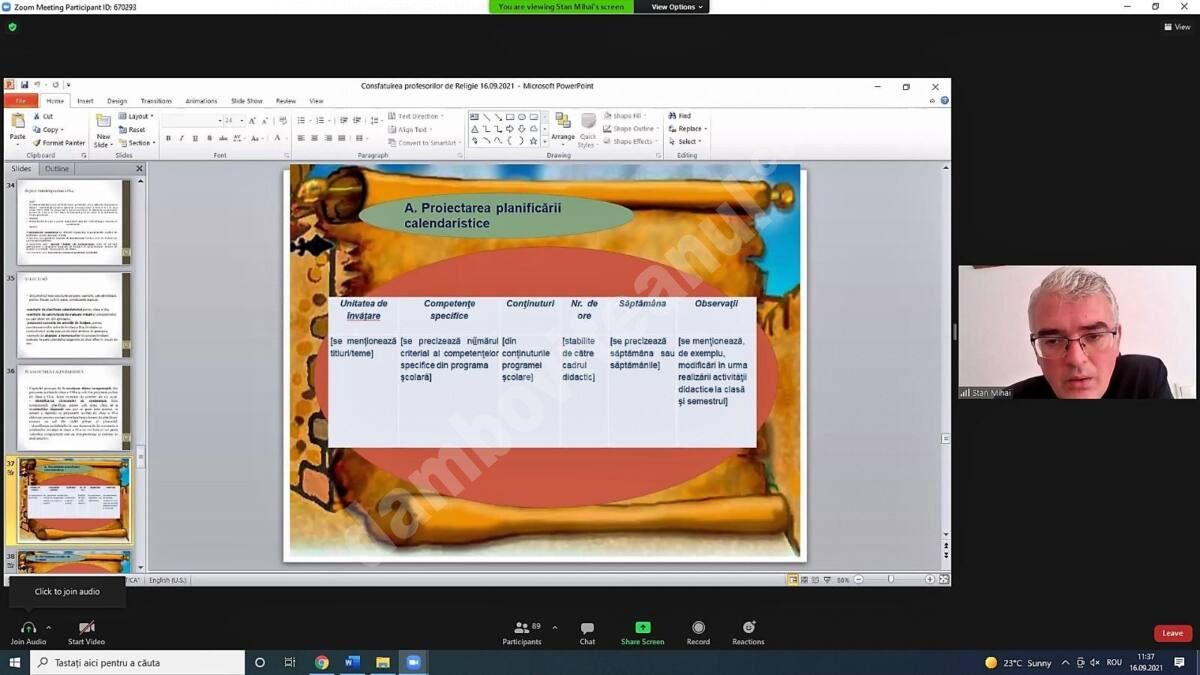1200x675 pixels.
Task: Open the Zoom Participants panel
Action: 522,633
